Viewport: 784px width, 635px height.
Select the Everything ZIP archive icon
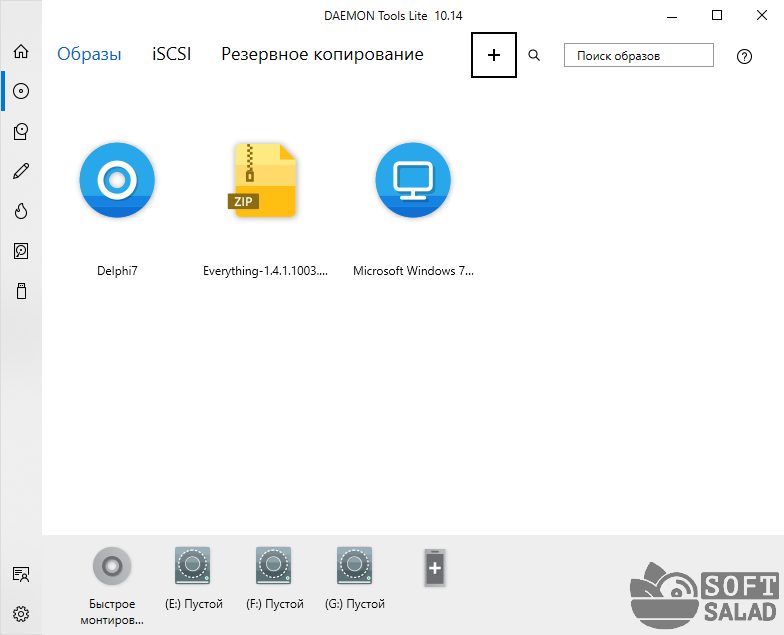click(x=264, y=180)
